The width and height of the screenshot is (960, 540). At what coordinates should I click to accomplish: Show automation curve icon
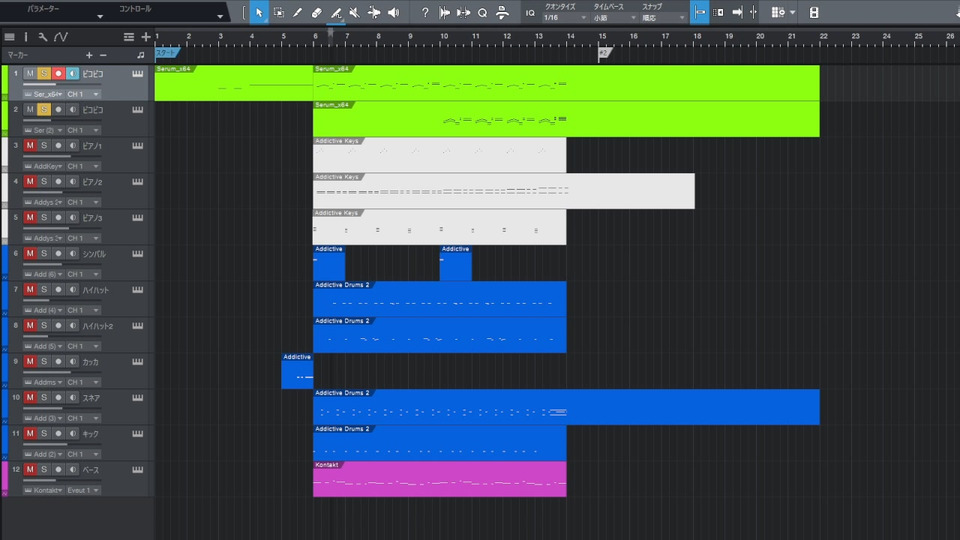pyautogui.click(x=61, y=37)
